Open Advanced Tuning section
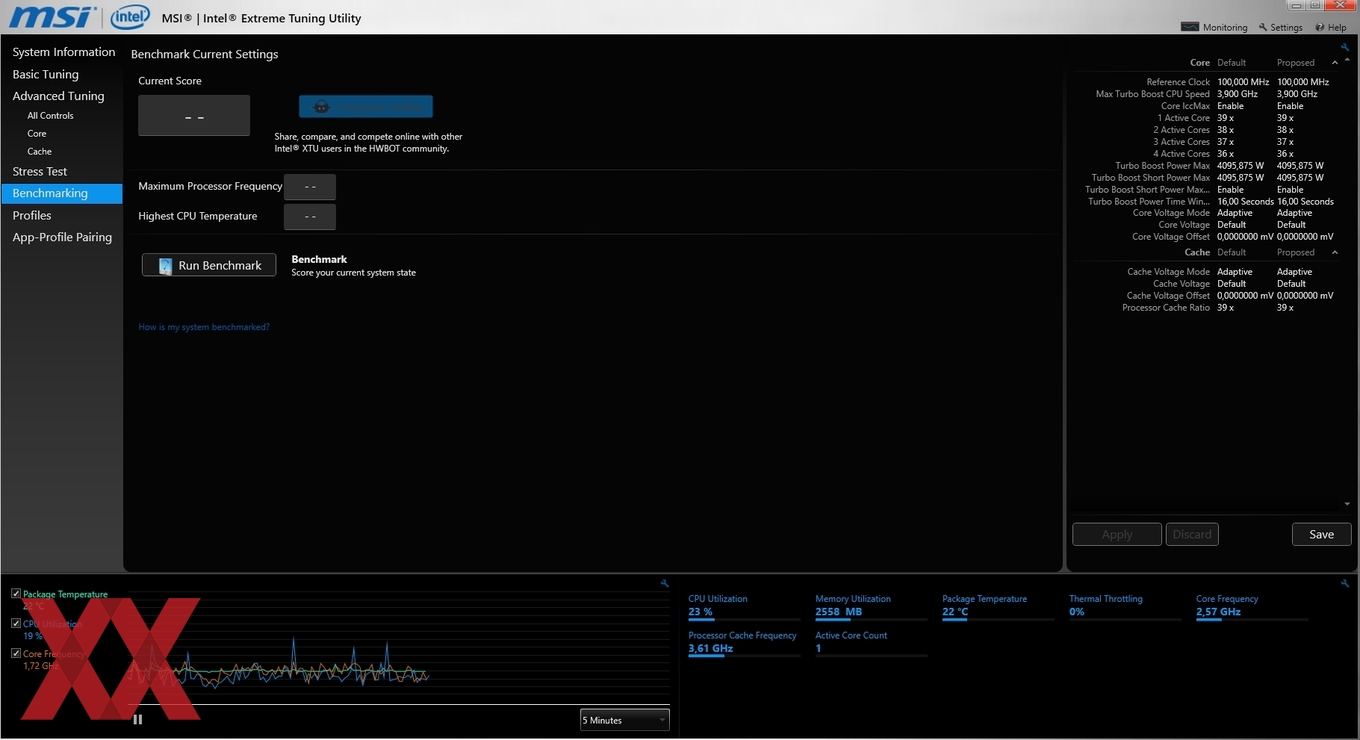Image resolution: width=1360 pixels, height=740 pixels. point(58,96)
